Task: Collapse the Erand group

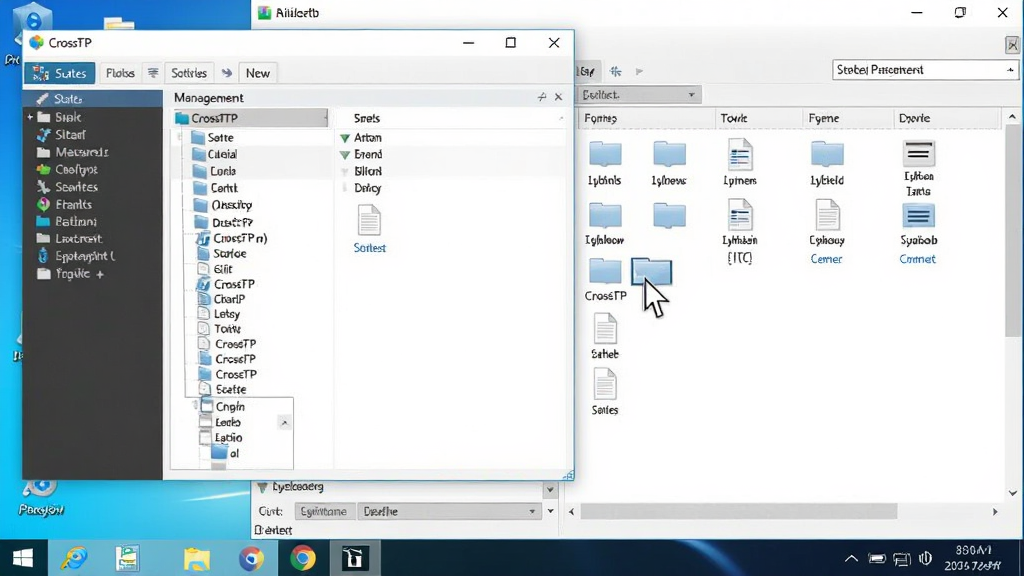Action: pos(345,155)
